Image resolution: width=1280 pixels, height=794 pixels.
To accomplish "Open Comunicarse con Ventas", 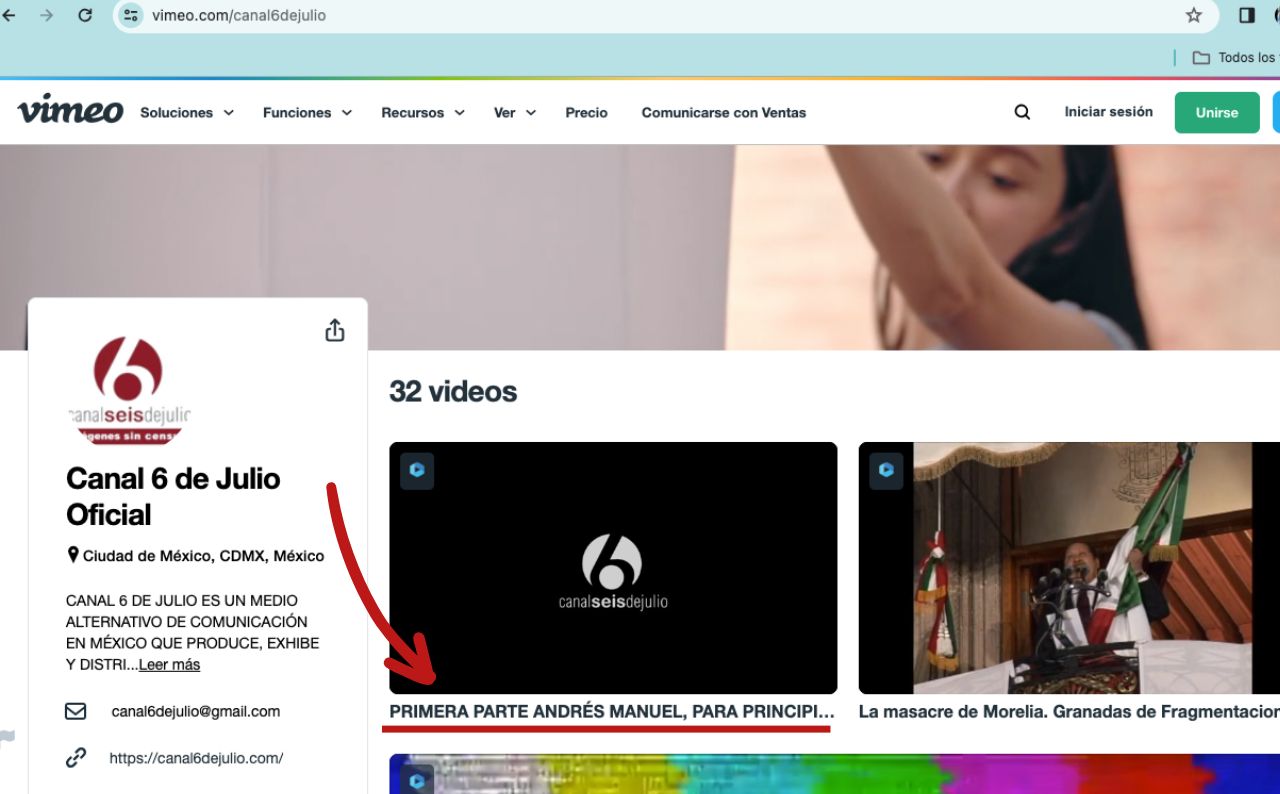I will click(724, 113).
